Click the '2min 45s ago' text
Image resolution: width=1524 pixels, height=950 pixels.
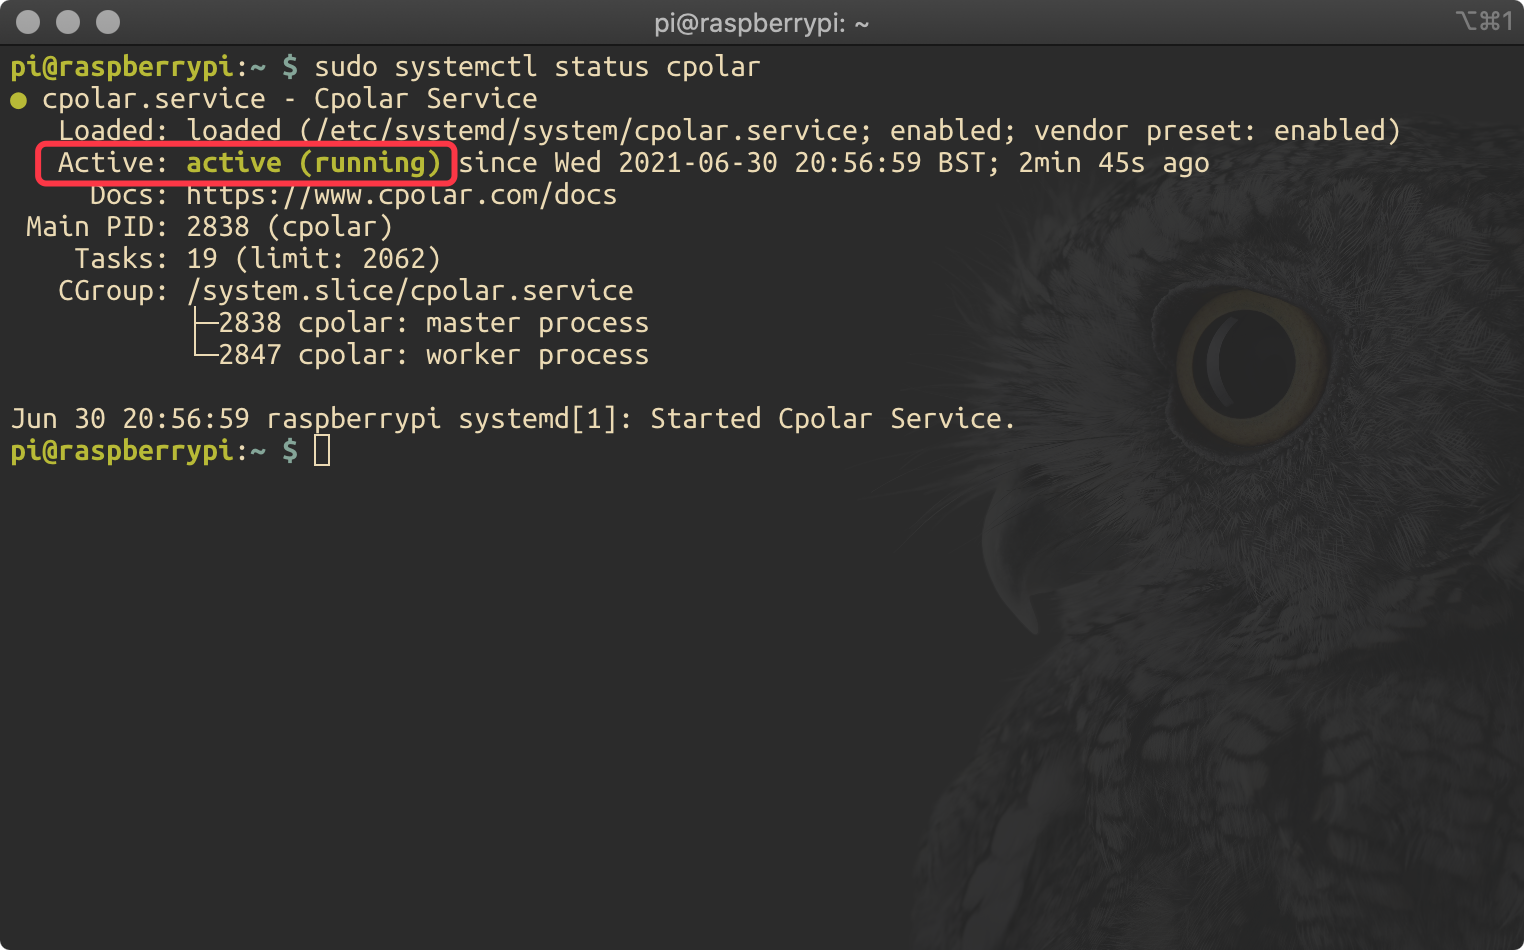(x=1114, y=163)
